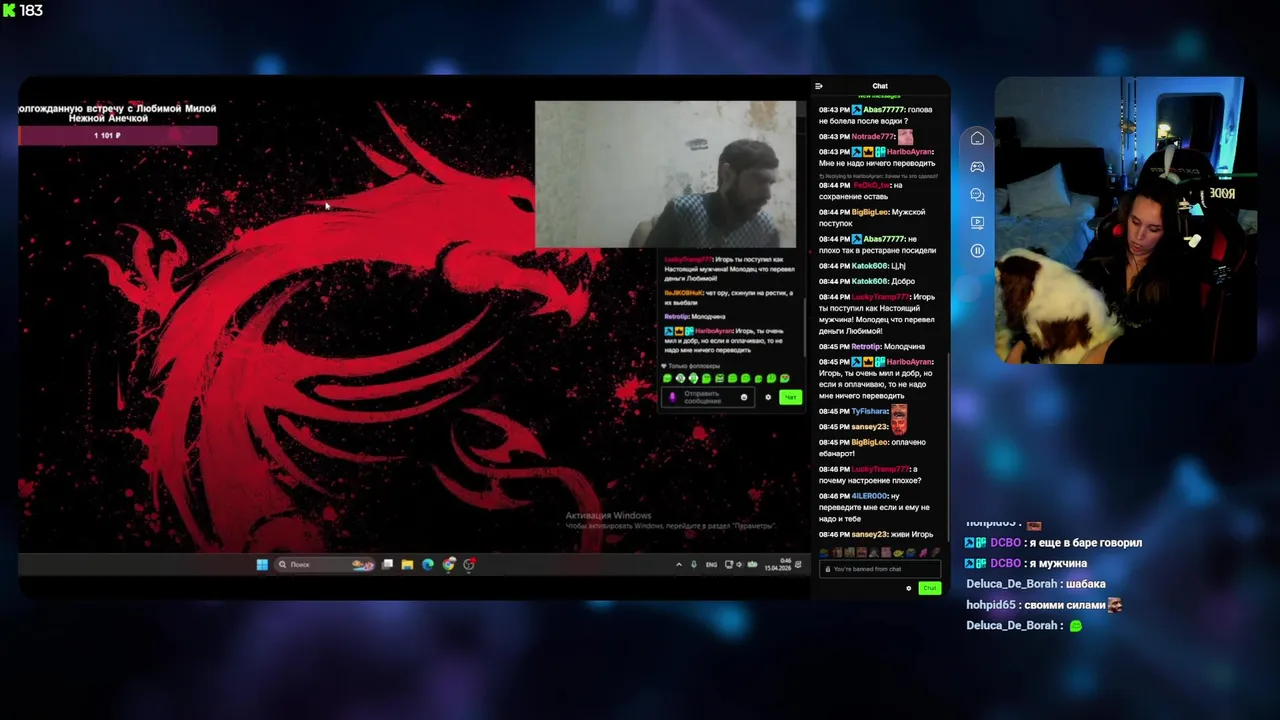
Task: Click Deluca_De_Borah message шабака
Action: pyautogui.click(x=1035, y=584)
